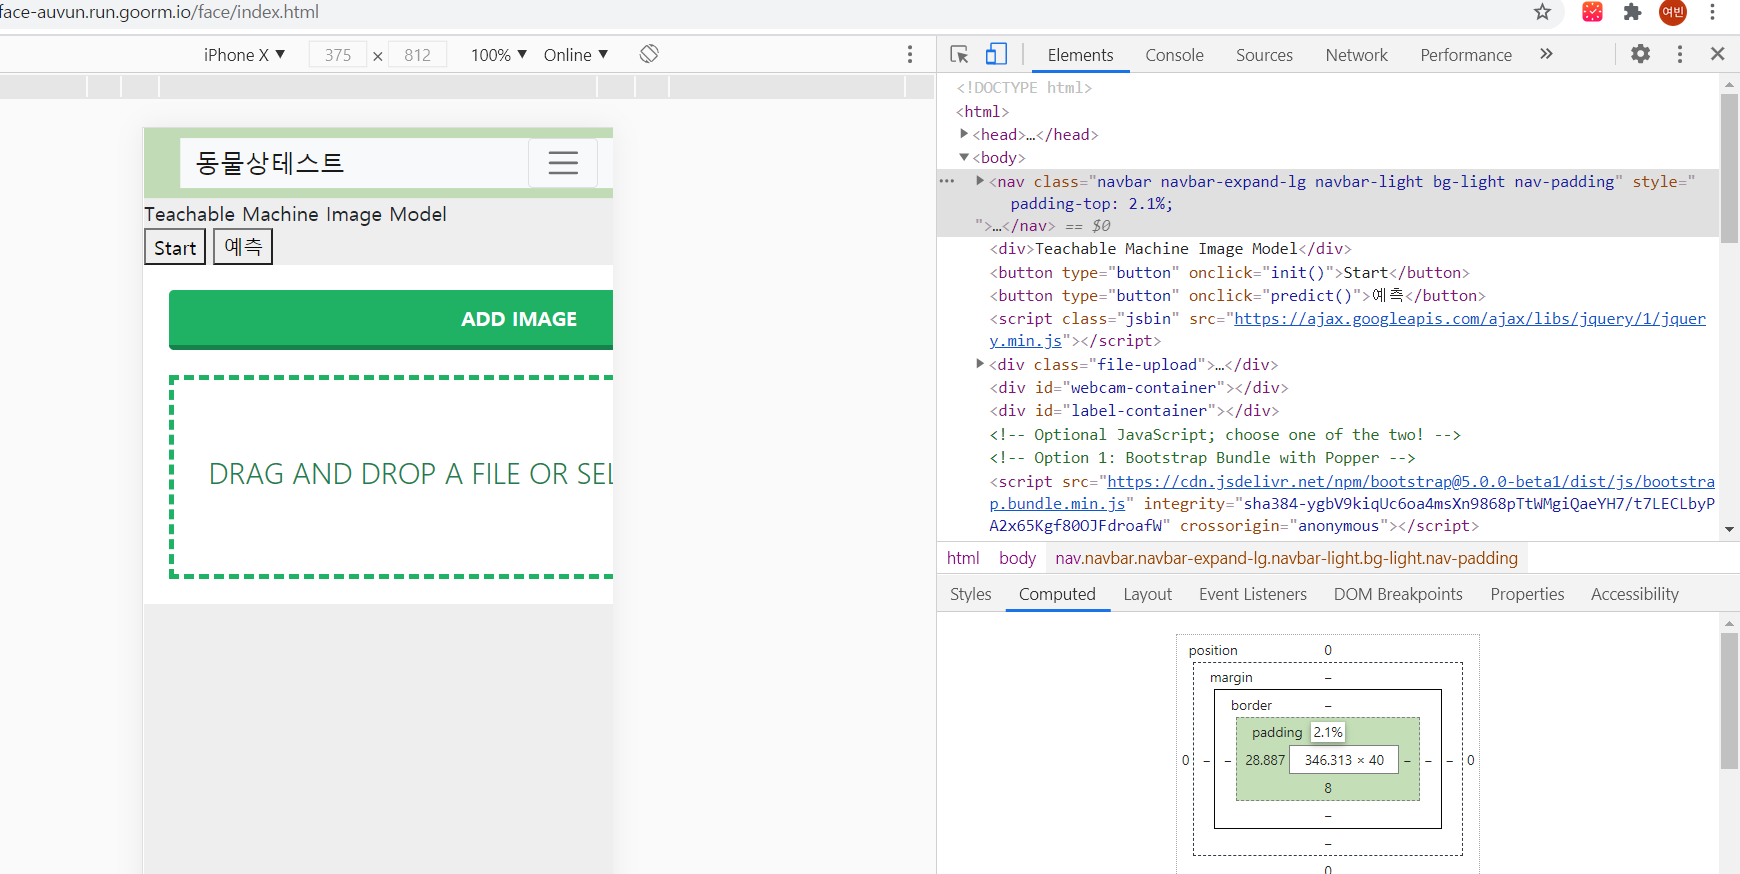Screen dimensions: 1740x874
Task: Click the green ADD IMAGE button
Action: [x=391, y=320]
